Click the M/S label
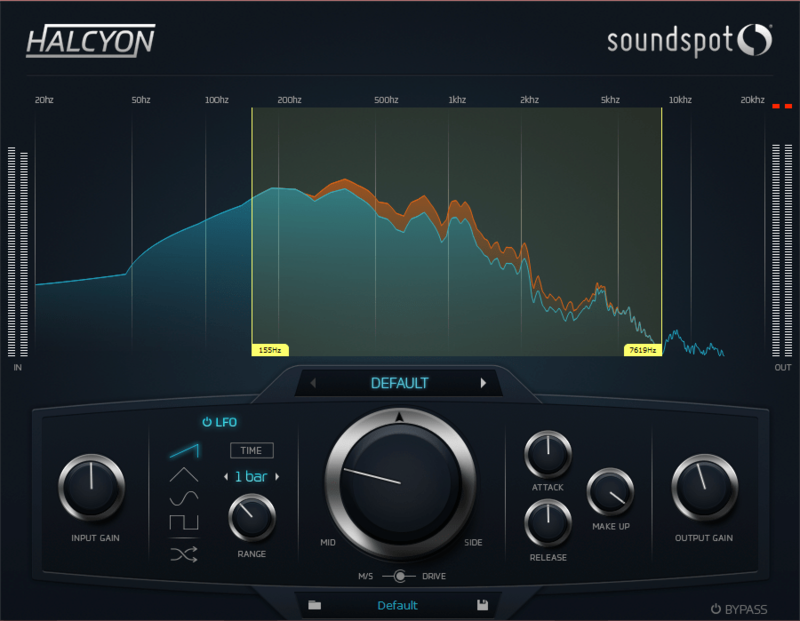800x621 pixels. 366,576
